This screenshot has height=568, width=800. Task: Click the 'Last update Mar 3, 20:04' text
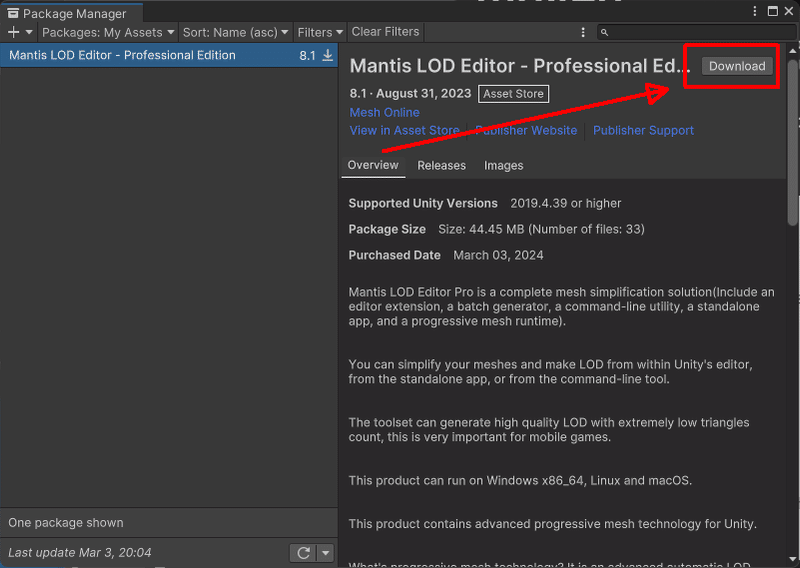[x=80, y=553]
